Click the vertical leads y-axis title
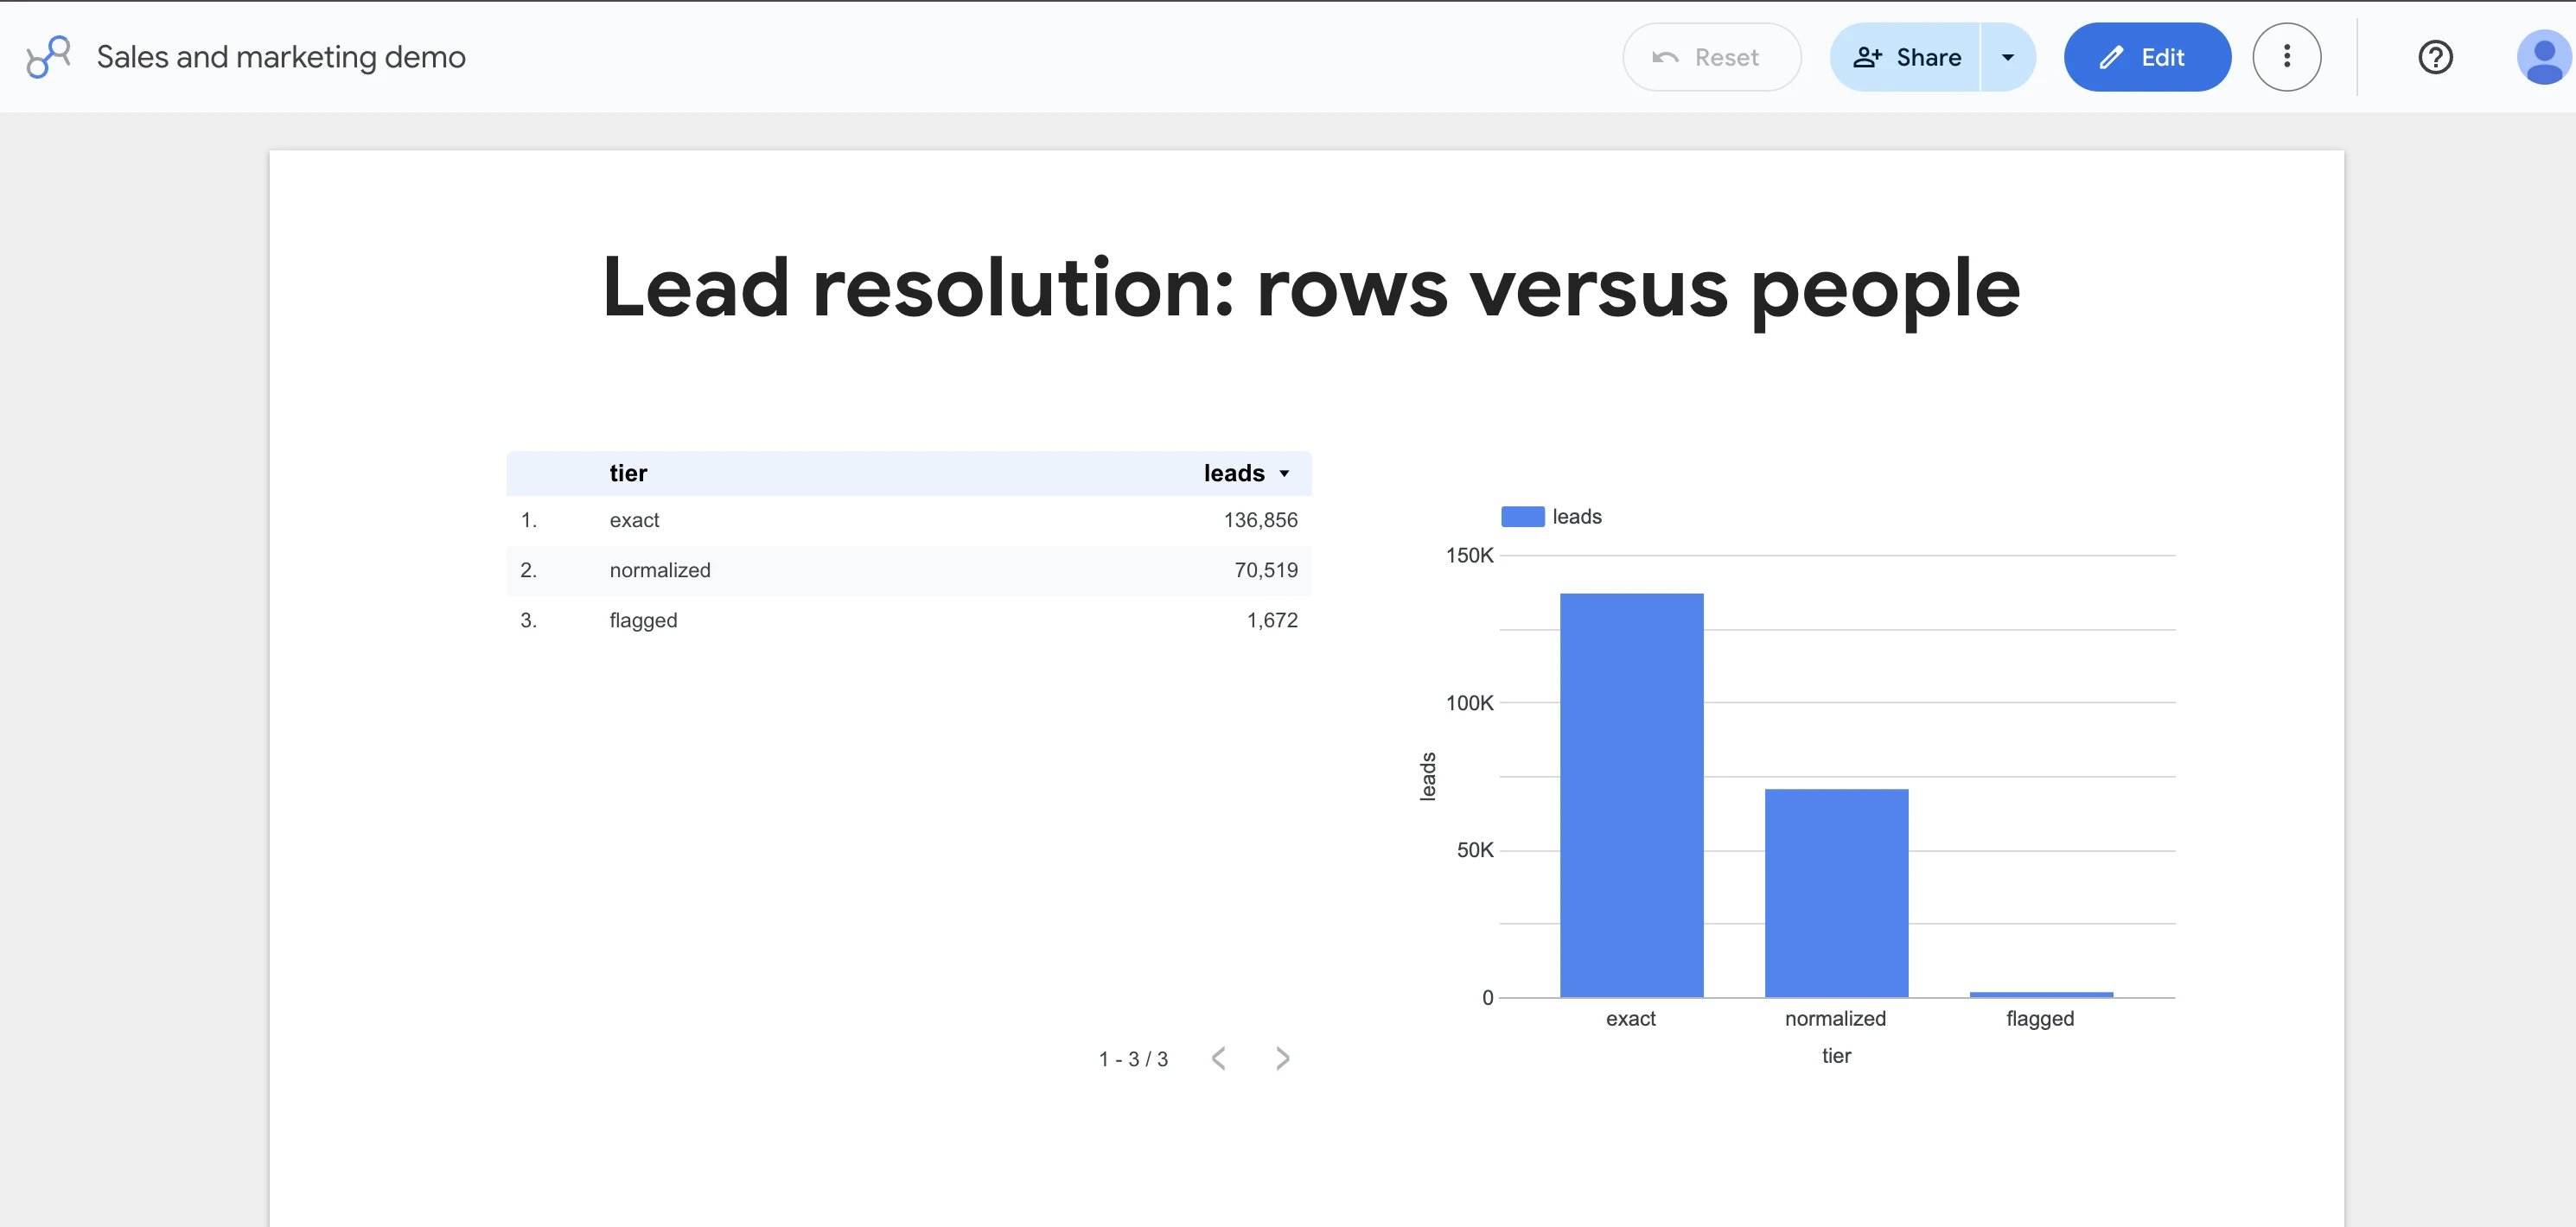2576x1227 pixels. tap(1428, 776)
